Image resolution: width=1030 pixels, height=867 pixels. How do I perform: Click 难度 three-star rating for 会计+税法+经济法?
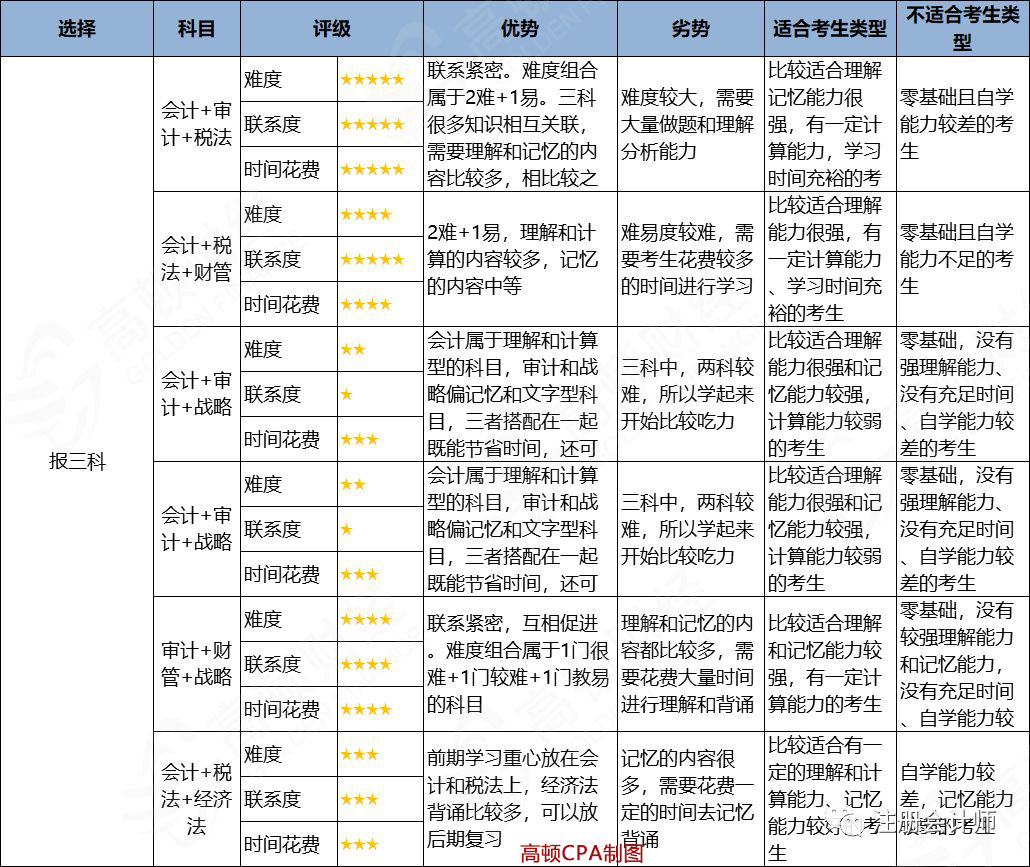tap(359, 755)
